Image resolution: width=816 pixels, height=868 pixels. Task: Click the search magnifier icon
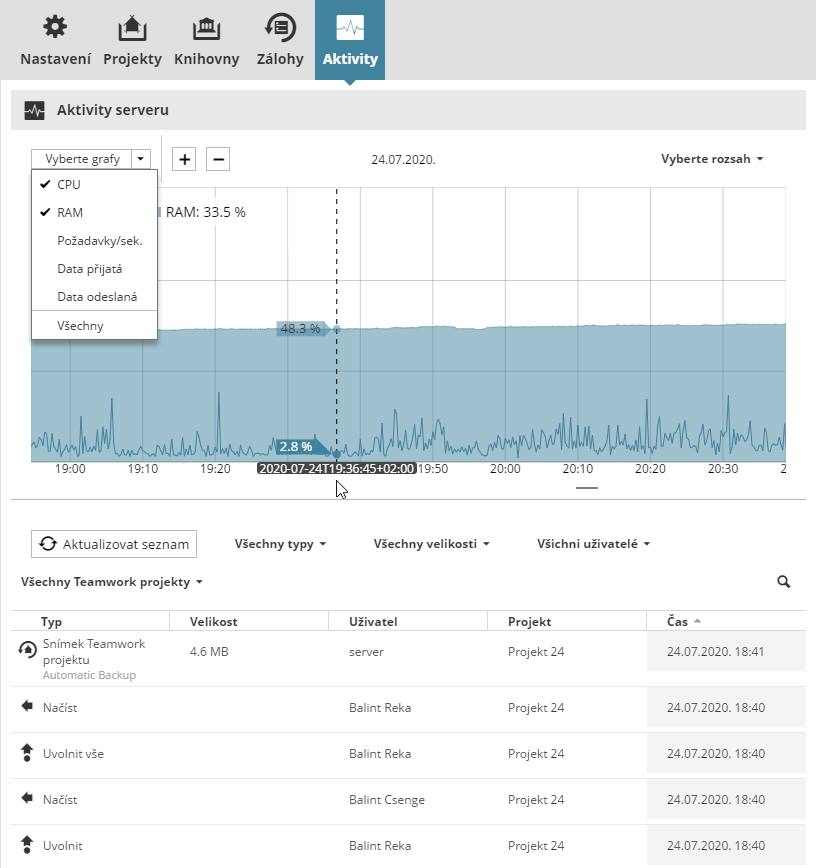pos(784,581)
